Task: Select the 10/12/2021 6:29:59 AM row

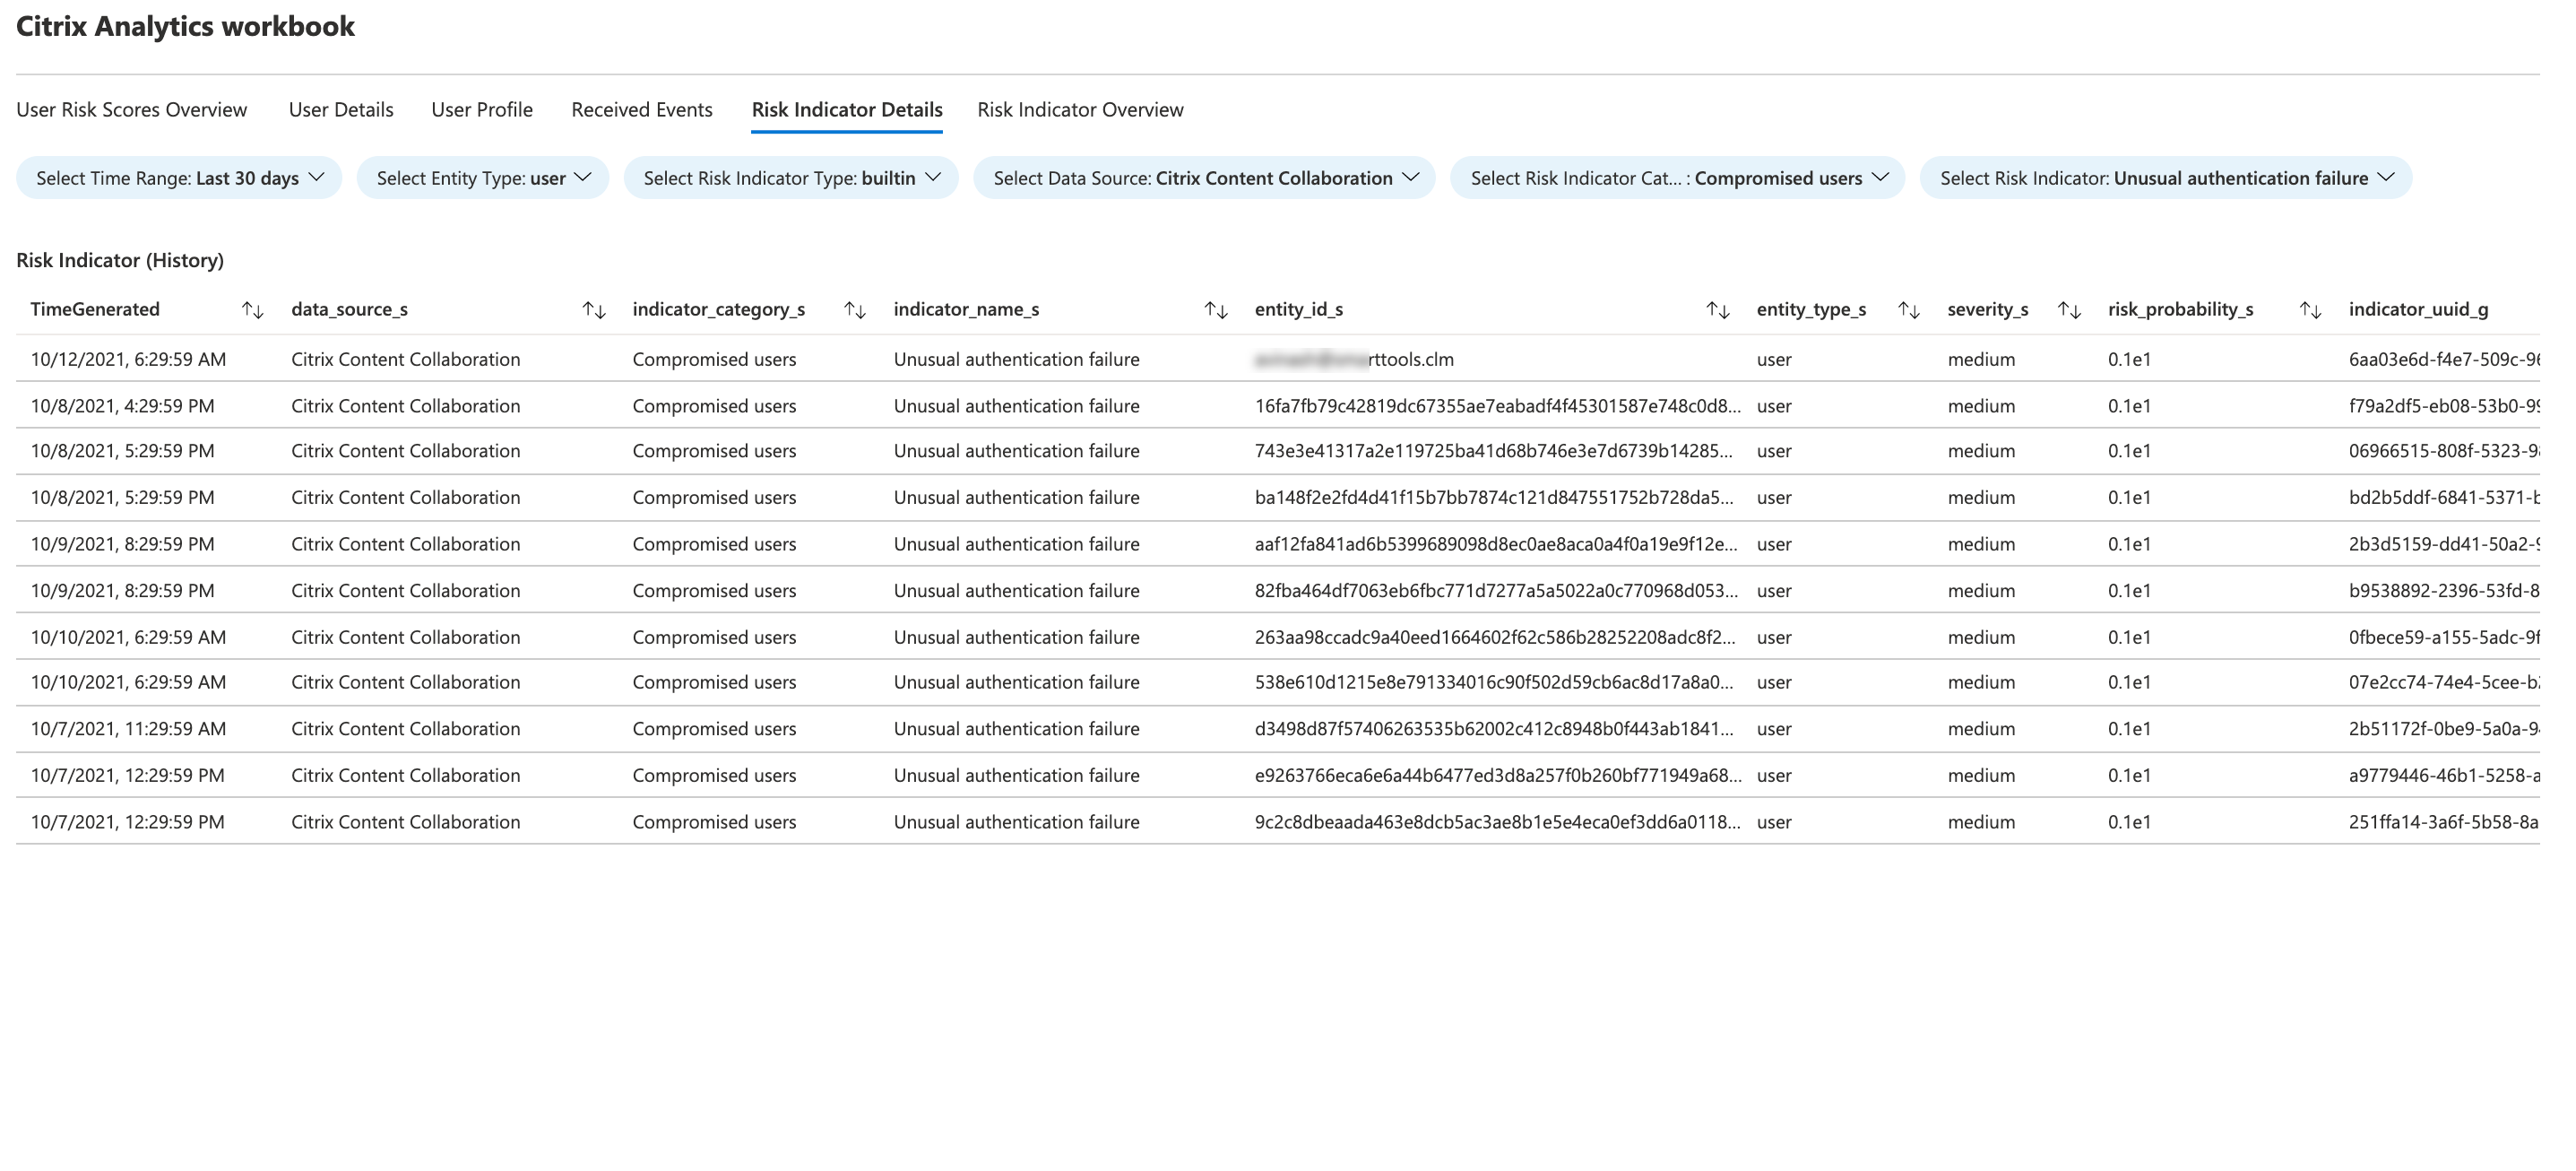Action: tap(128, 359)
